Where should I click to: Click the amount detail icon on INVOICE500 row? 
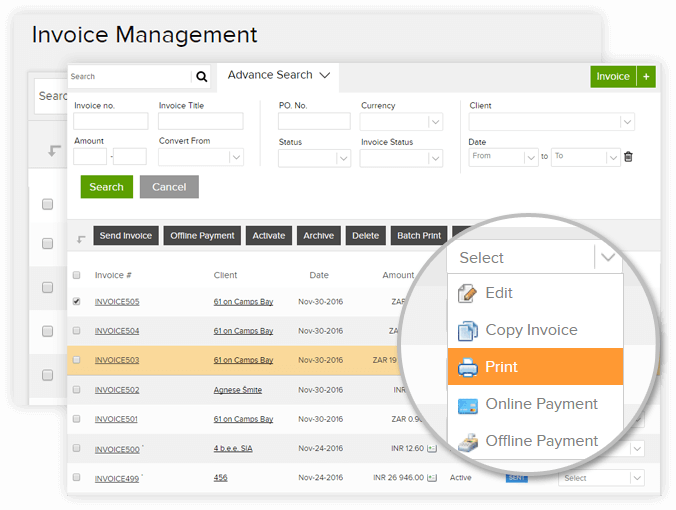[x=432, y=449]
